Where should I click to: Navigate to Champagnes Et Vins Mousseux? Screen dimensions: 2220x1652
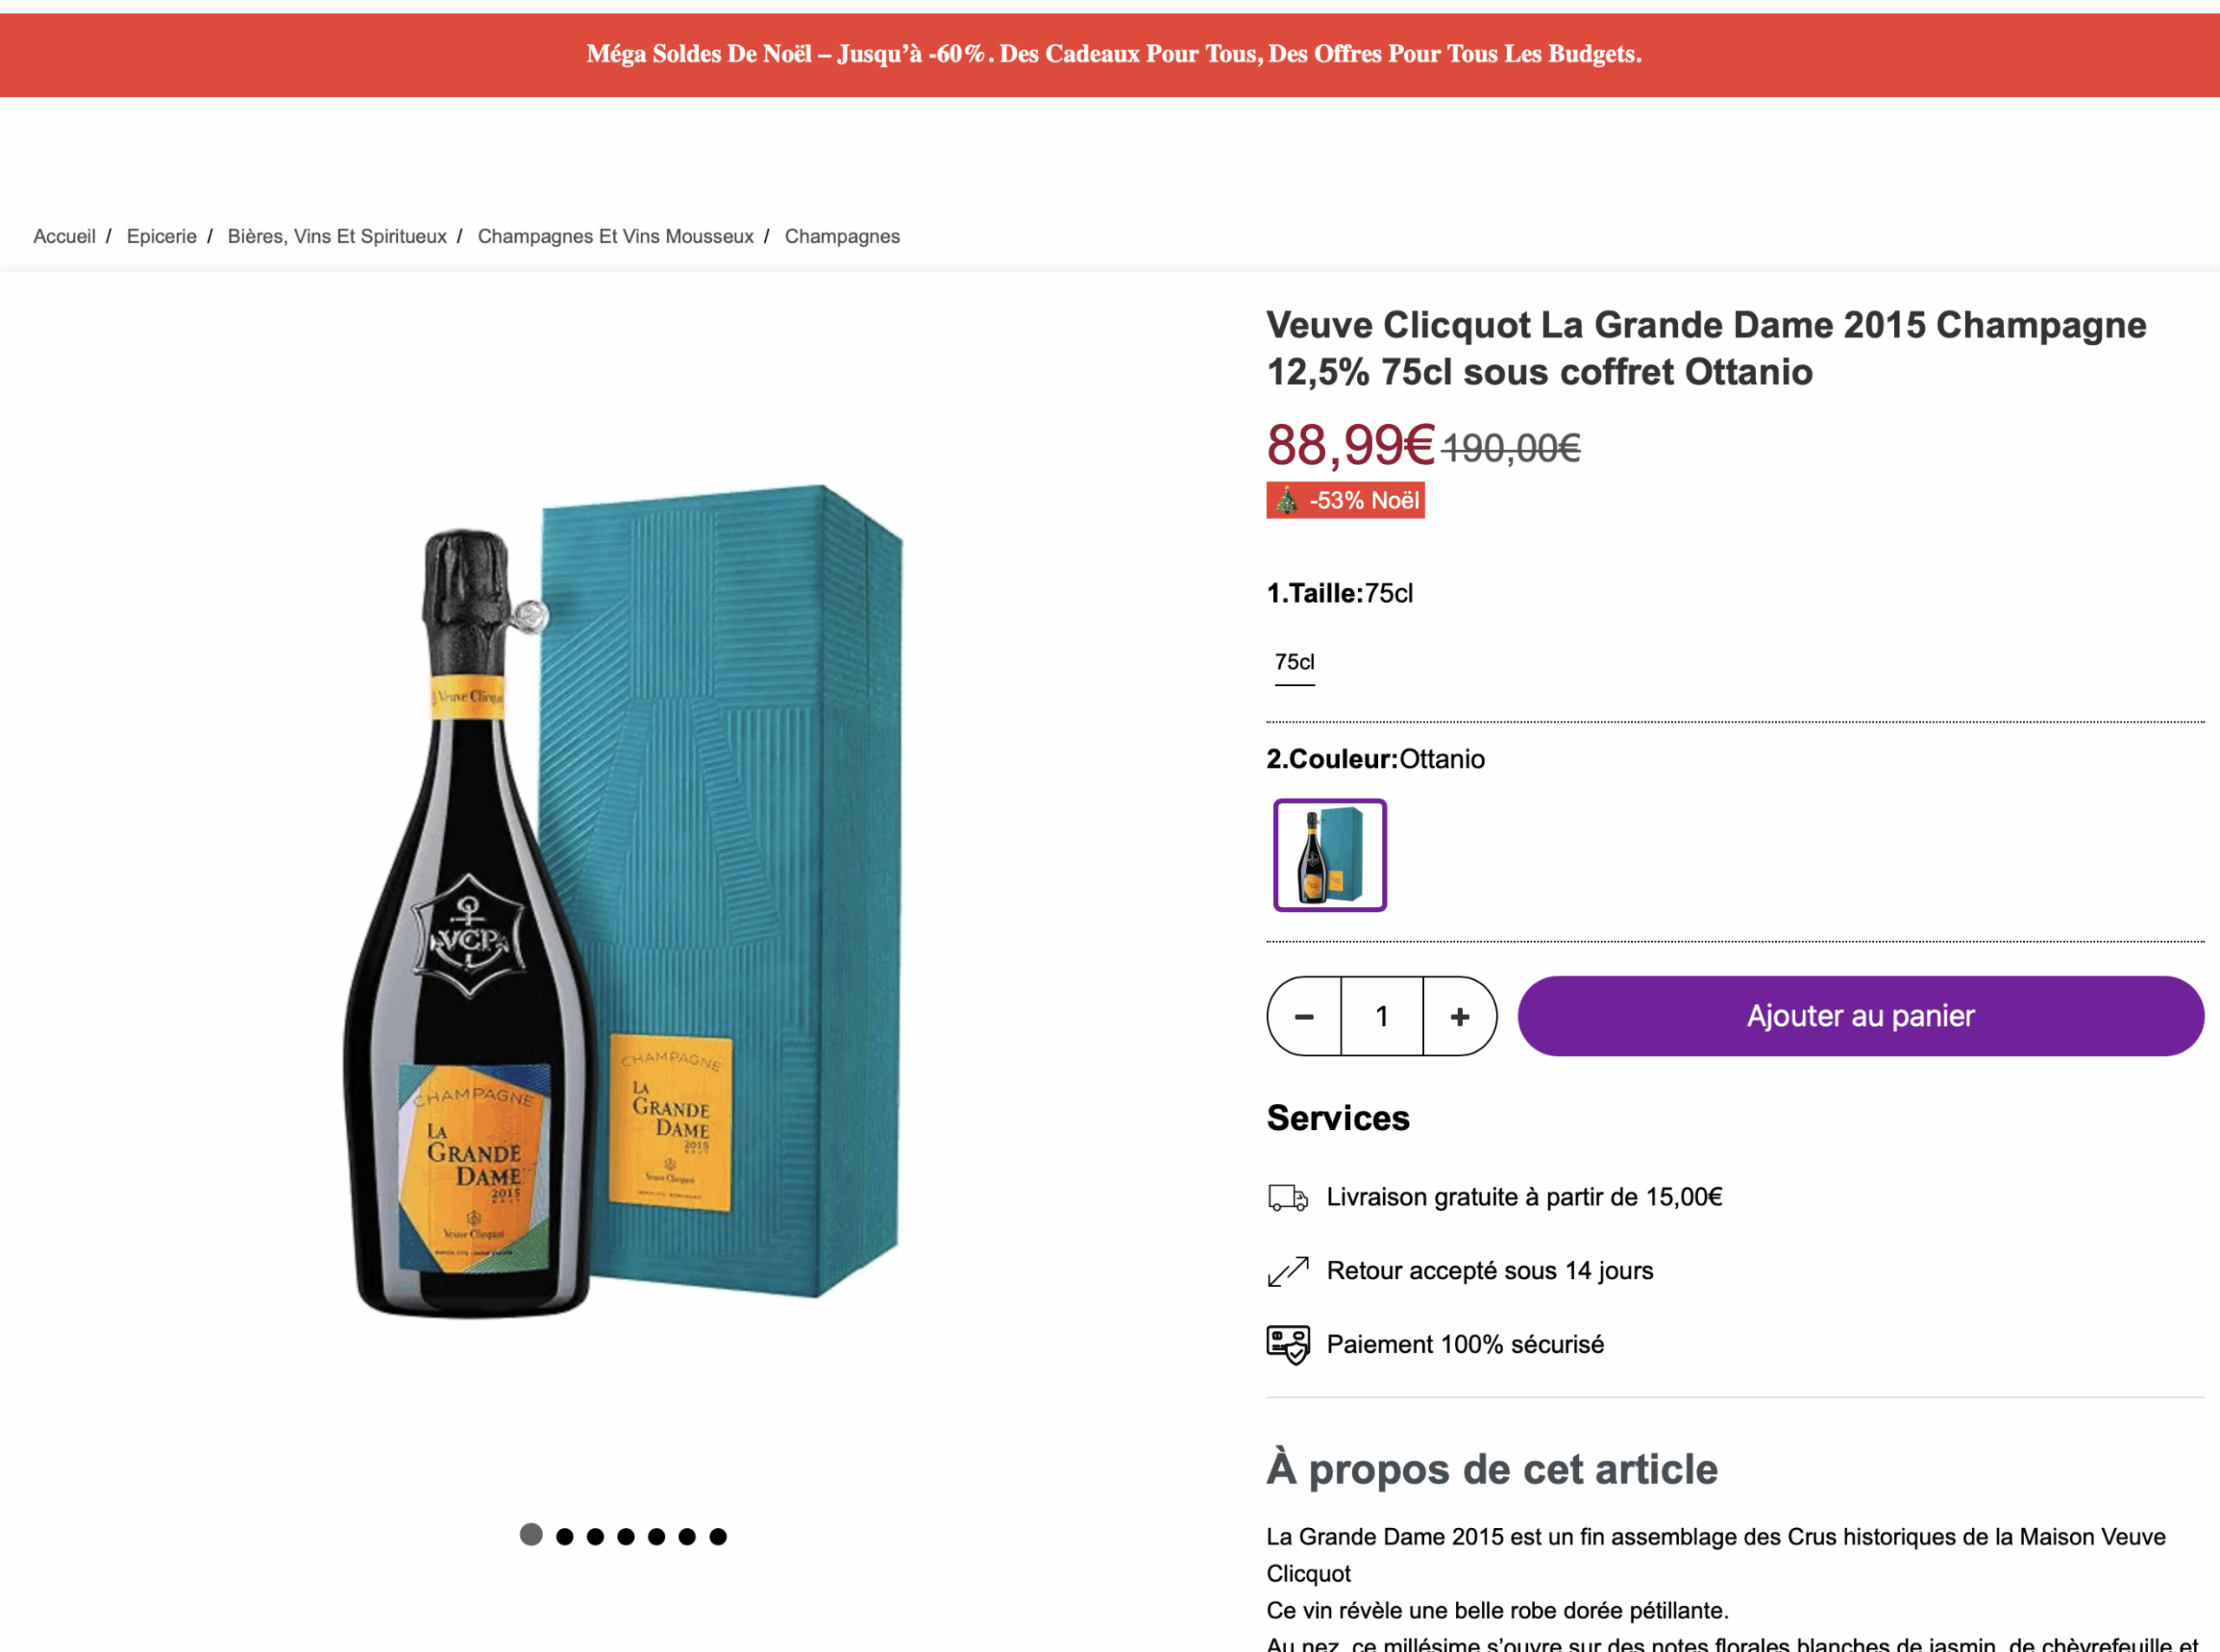click(615, 236)
